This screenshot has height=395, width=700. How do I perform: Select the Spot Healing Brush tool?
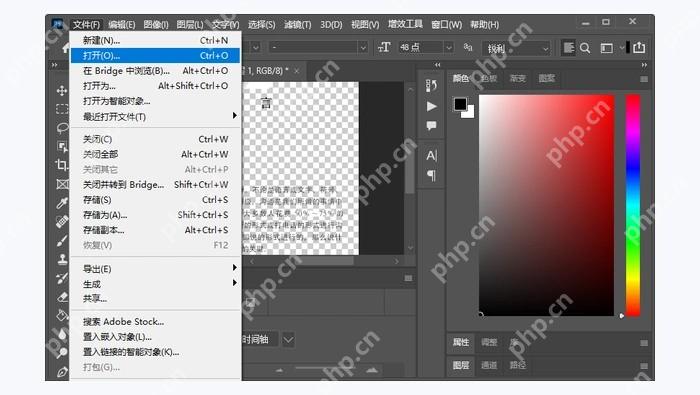click(x=62, y=222)
